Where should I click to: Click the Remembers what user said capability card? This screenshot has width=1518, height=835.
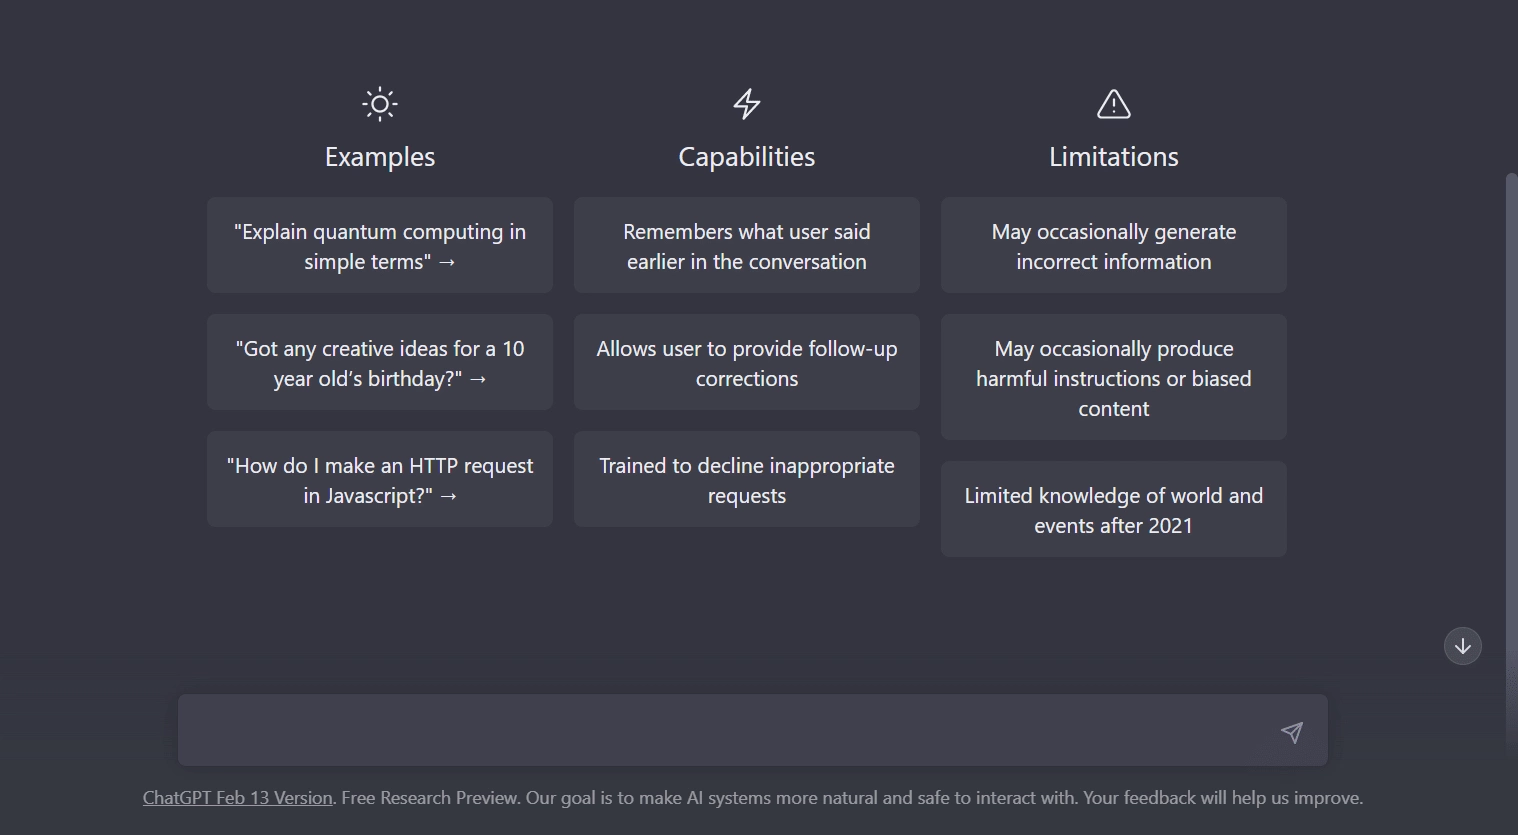tap(746, 245)
